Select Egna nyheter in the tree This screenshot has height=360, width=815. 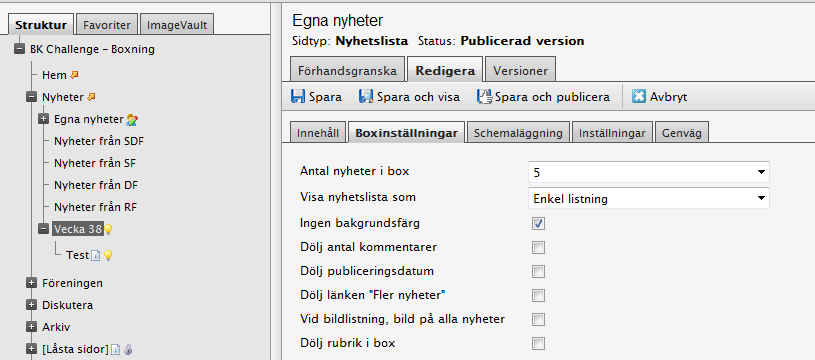tap(88, 119)
